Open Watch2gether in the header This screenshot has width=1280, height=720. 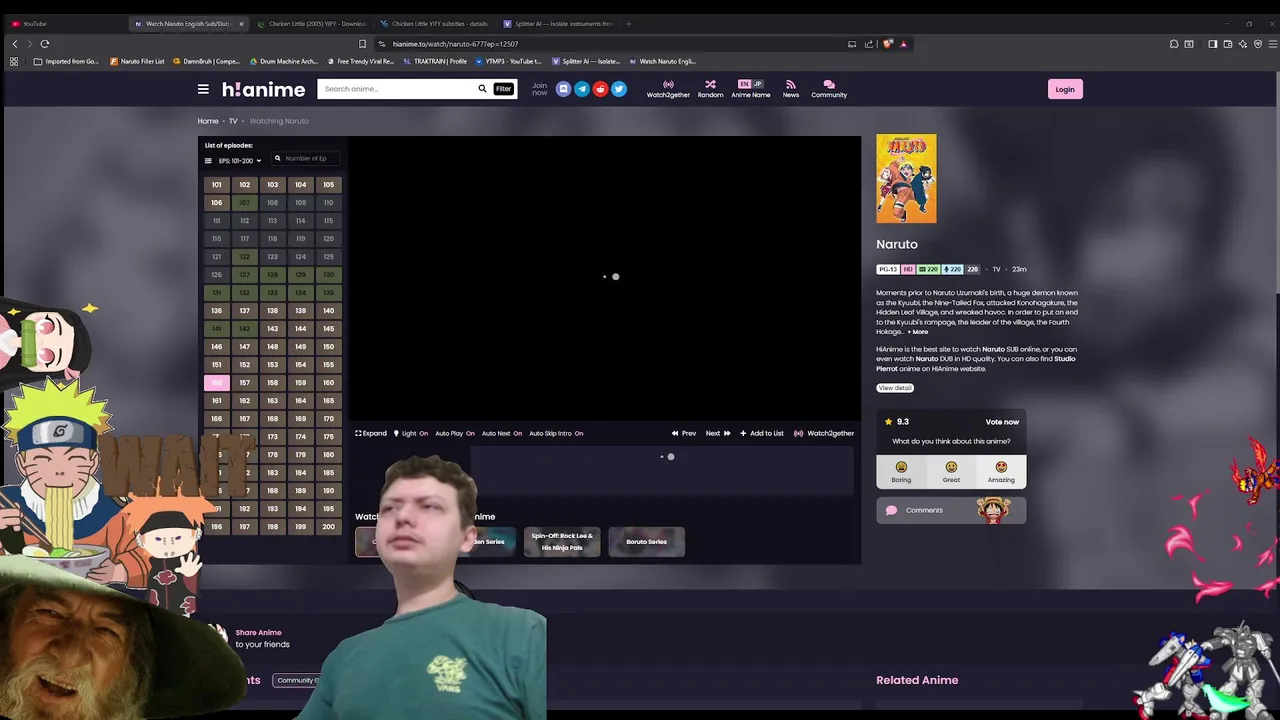pyautogui.click(x=668, y=89)
